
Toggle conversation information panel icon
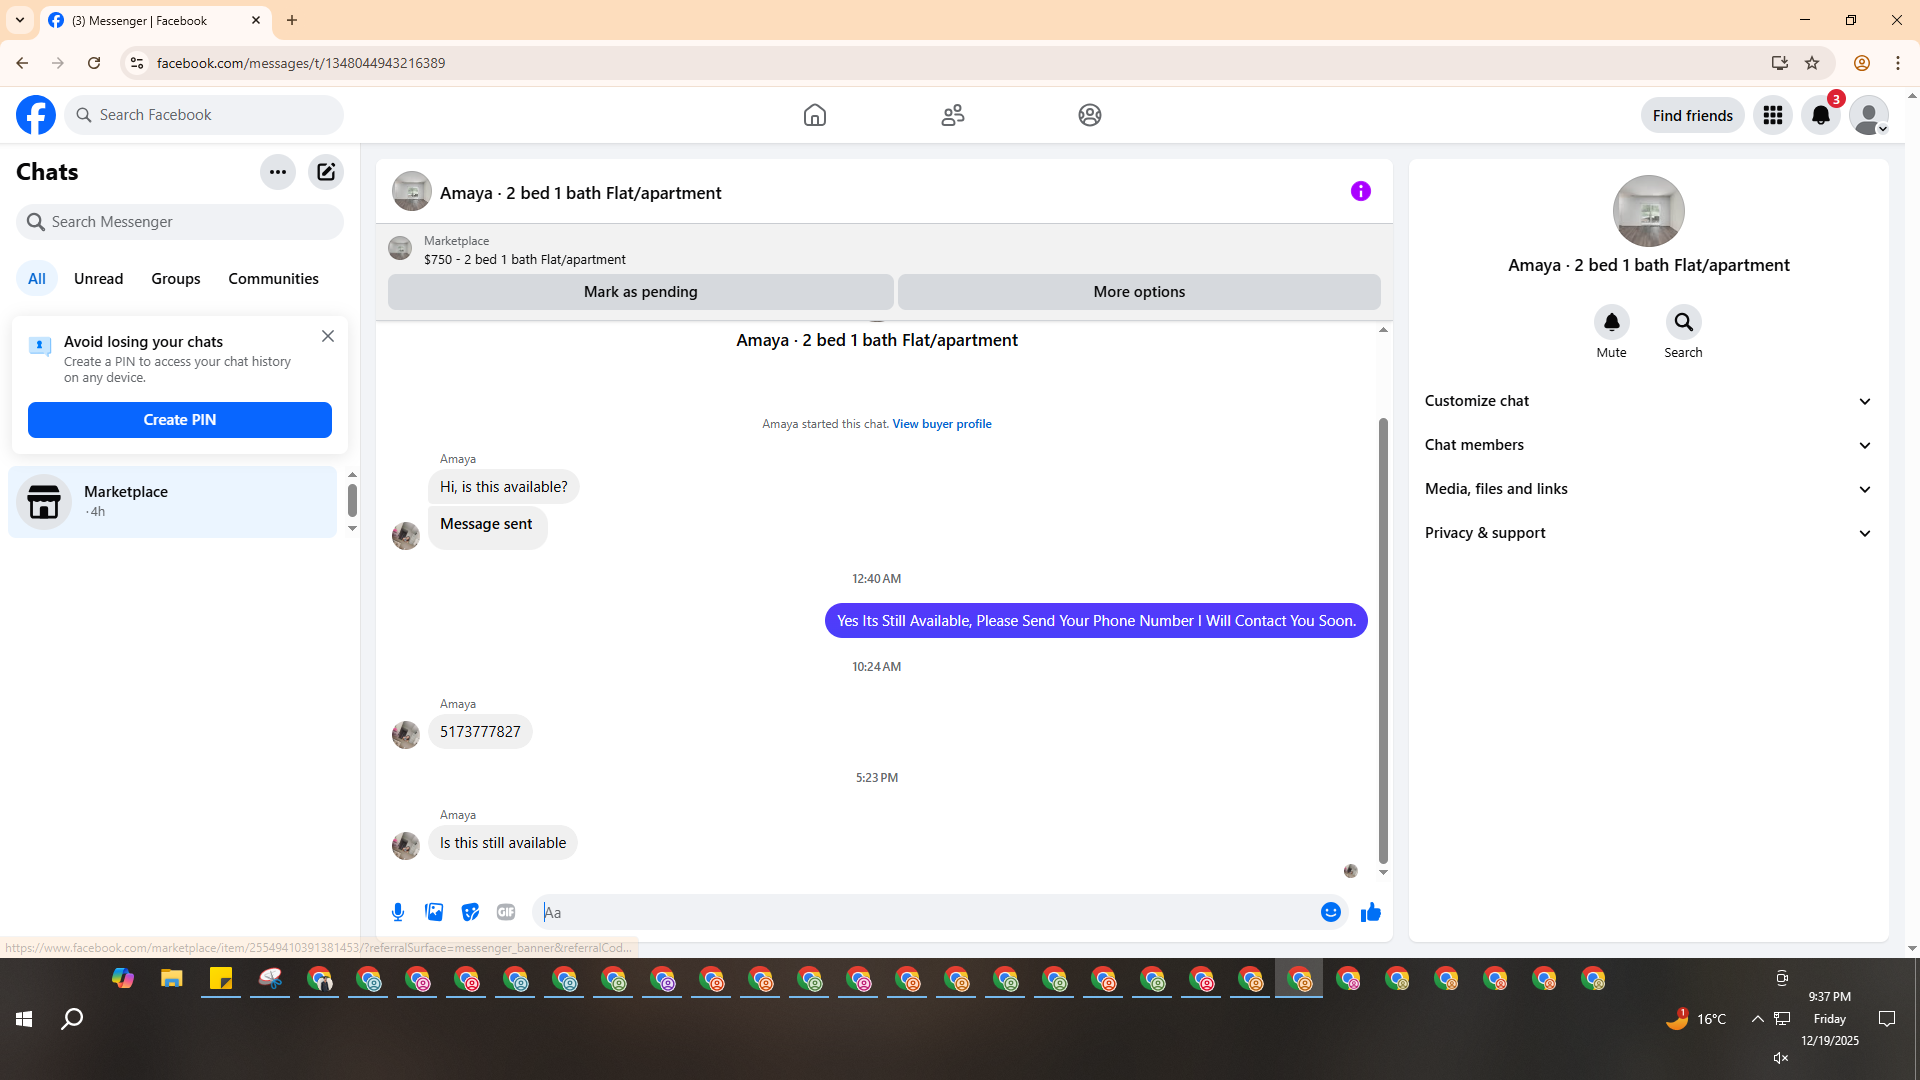1360,191
